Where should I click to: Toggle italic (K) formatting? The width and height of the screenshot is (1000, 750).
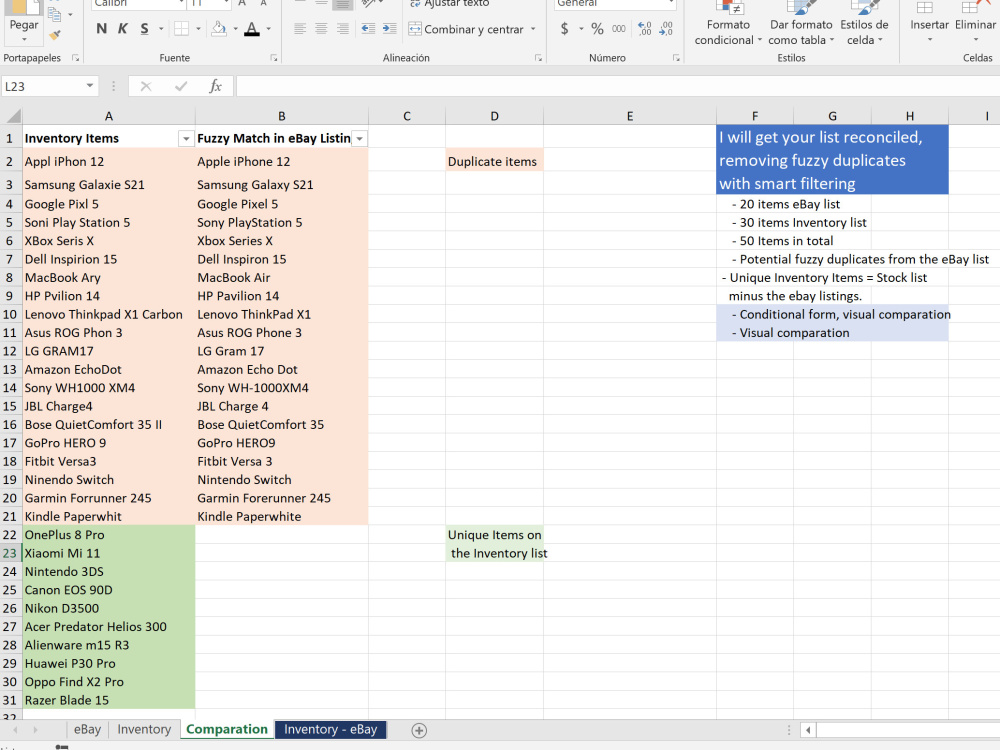tap(123, 29)
